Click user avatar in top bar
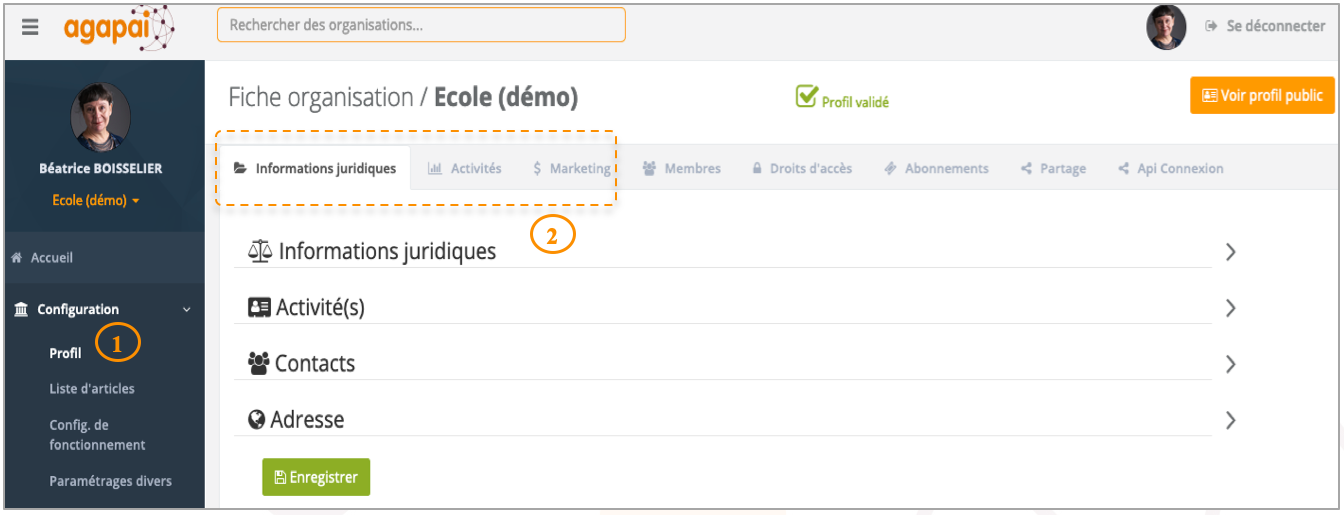Image resolution: width=1344 pixels, height=515 pixels. click(x=1166, y=27)
